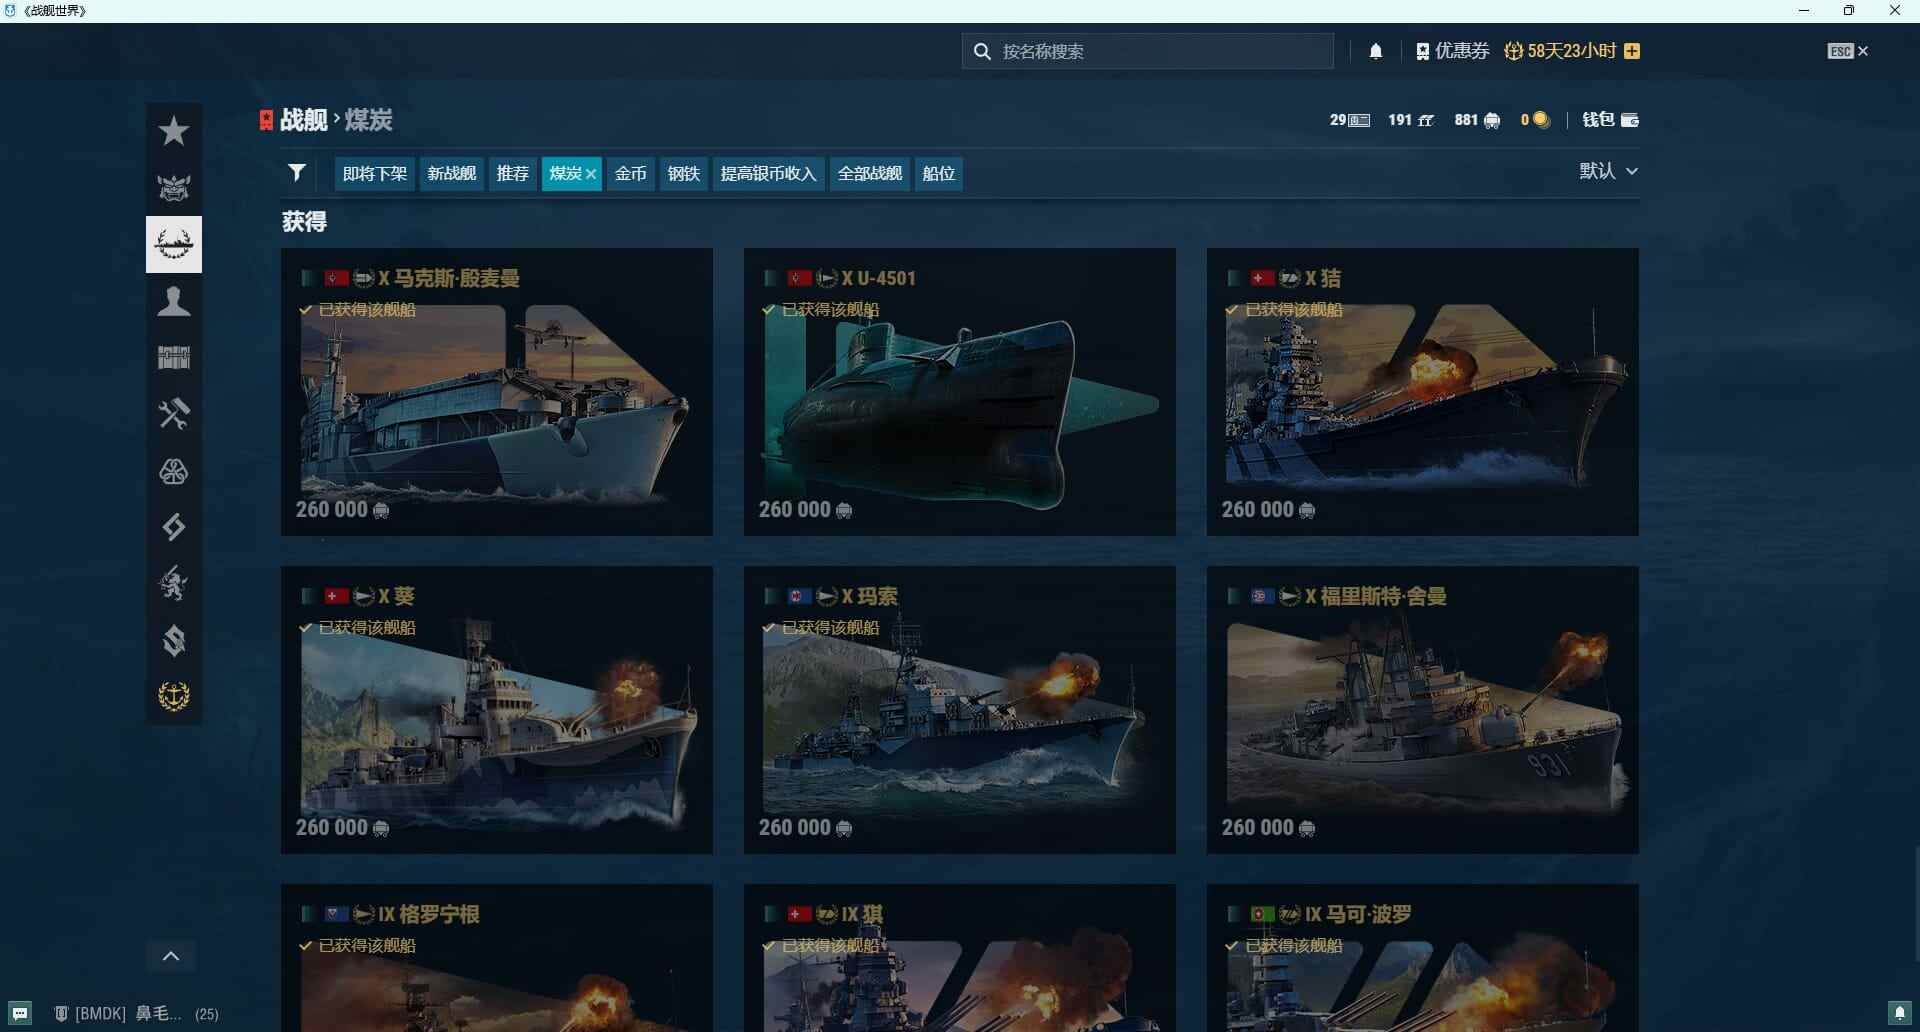View the currency balance showing 191
This screenshot has width=1920, height=1032.
pyautogui.click(x=1411, y=120)
